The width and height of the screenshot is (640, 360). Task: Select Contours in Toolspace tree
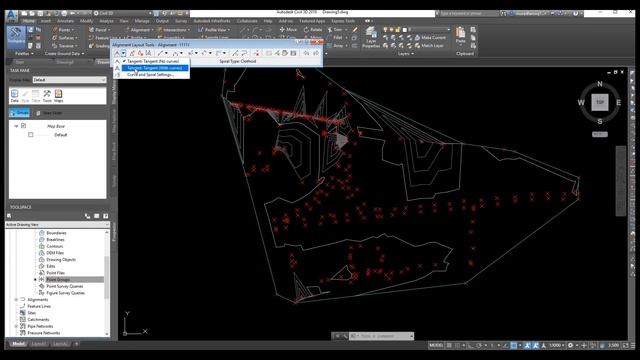pos(55,246)
